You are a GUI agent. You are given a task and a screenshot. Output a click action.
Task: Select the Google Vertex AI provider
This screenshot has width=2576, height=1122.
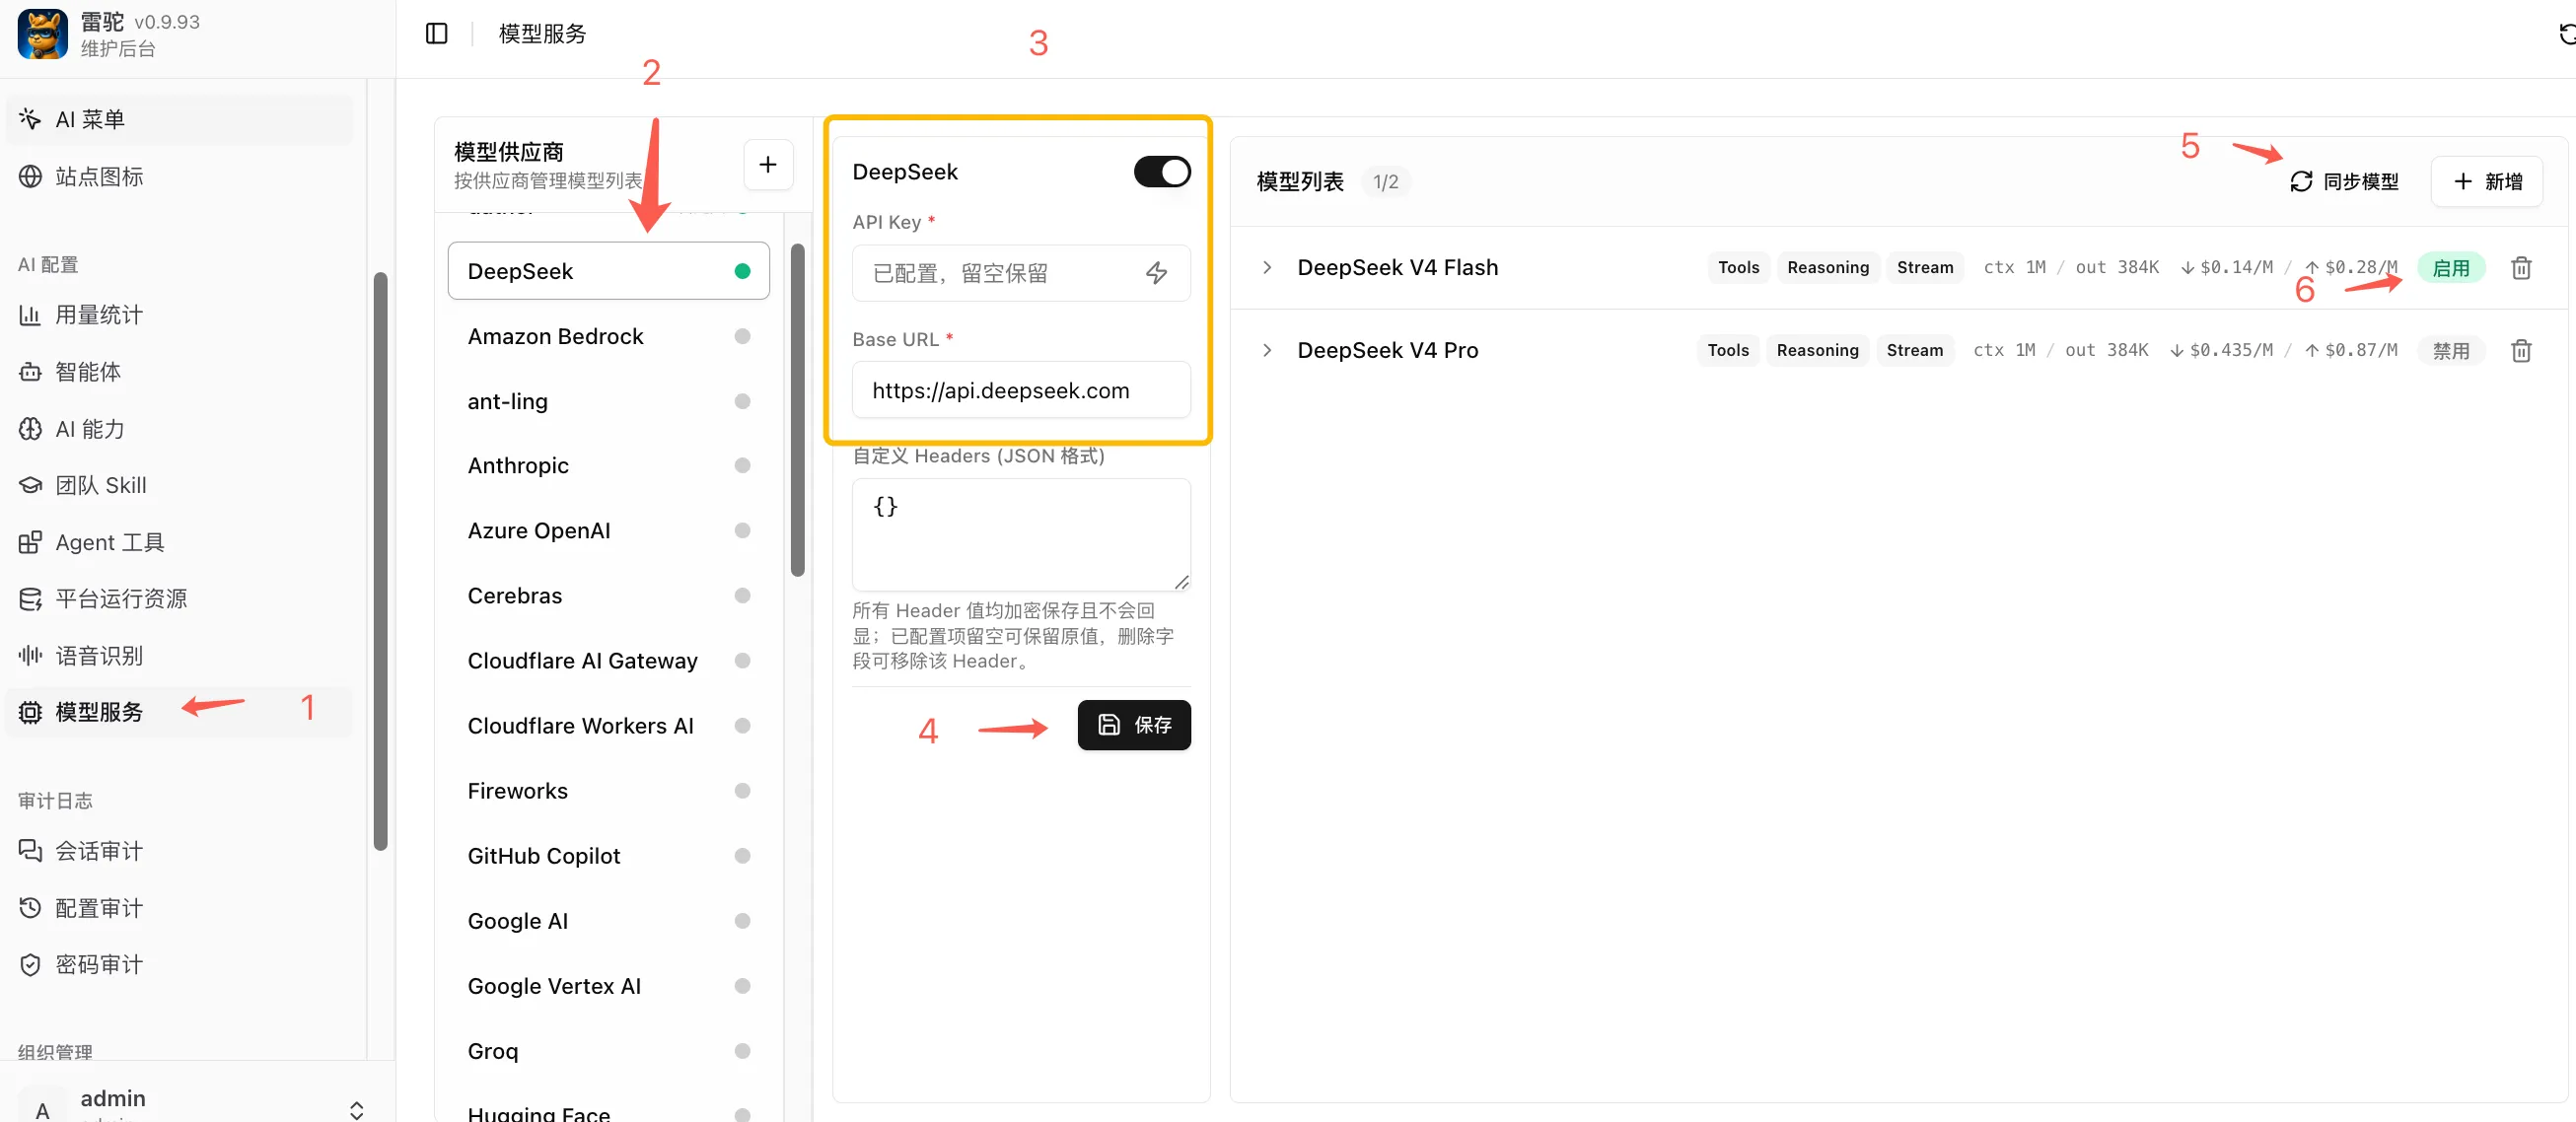[609, 986]
